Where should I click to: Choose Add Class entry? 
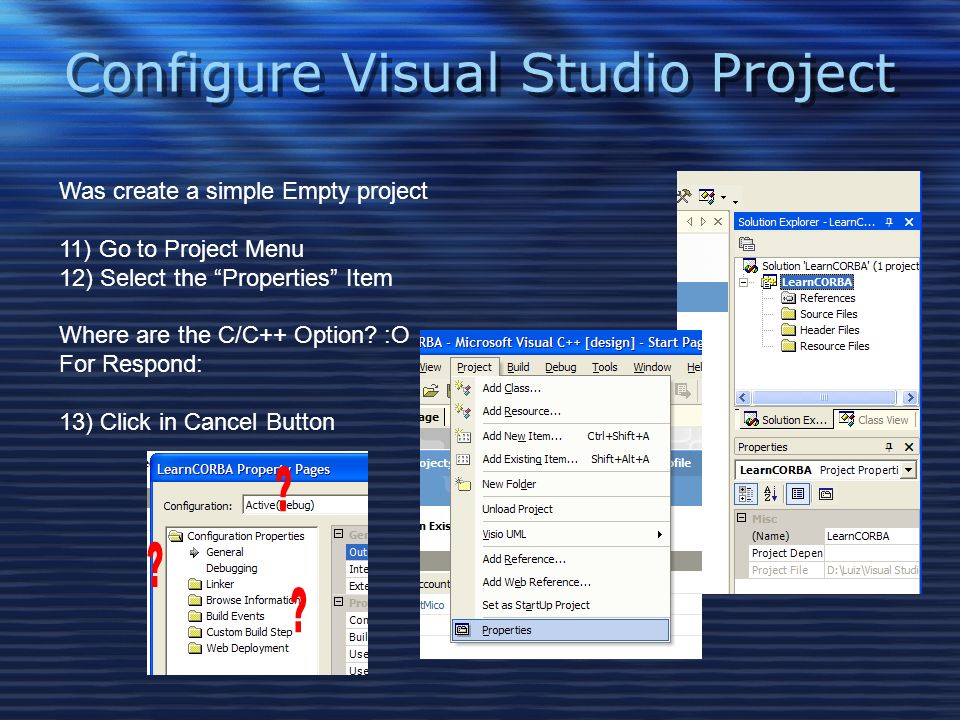511,388
